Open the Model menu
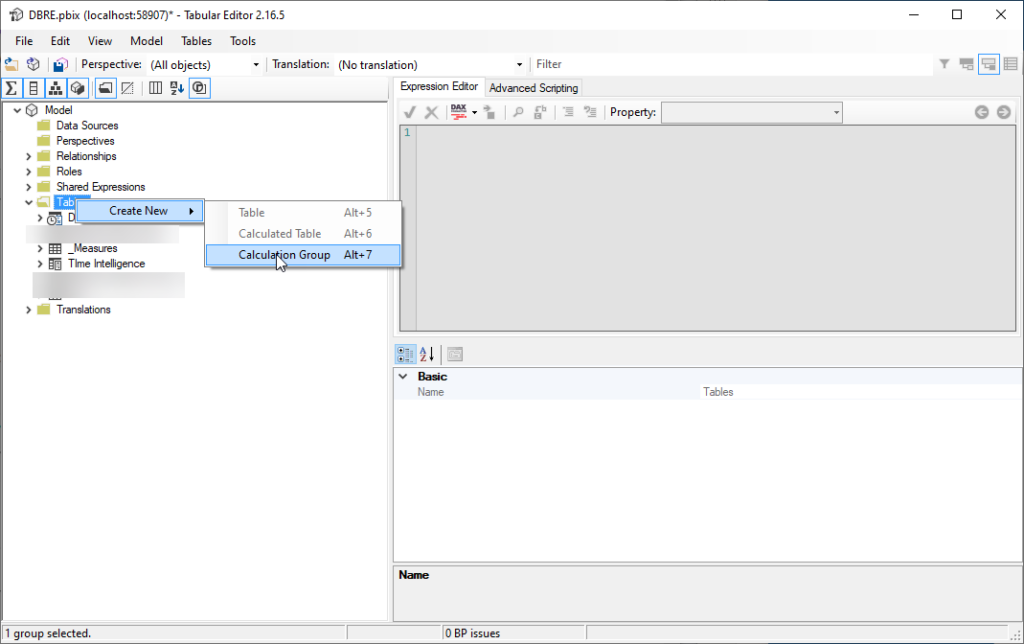 [146, 40]
